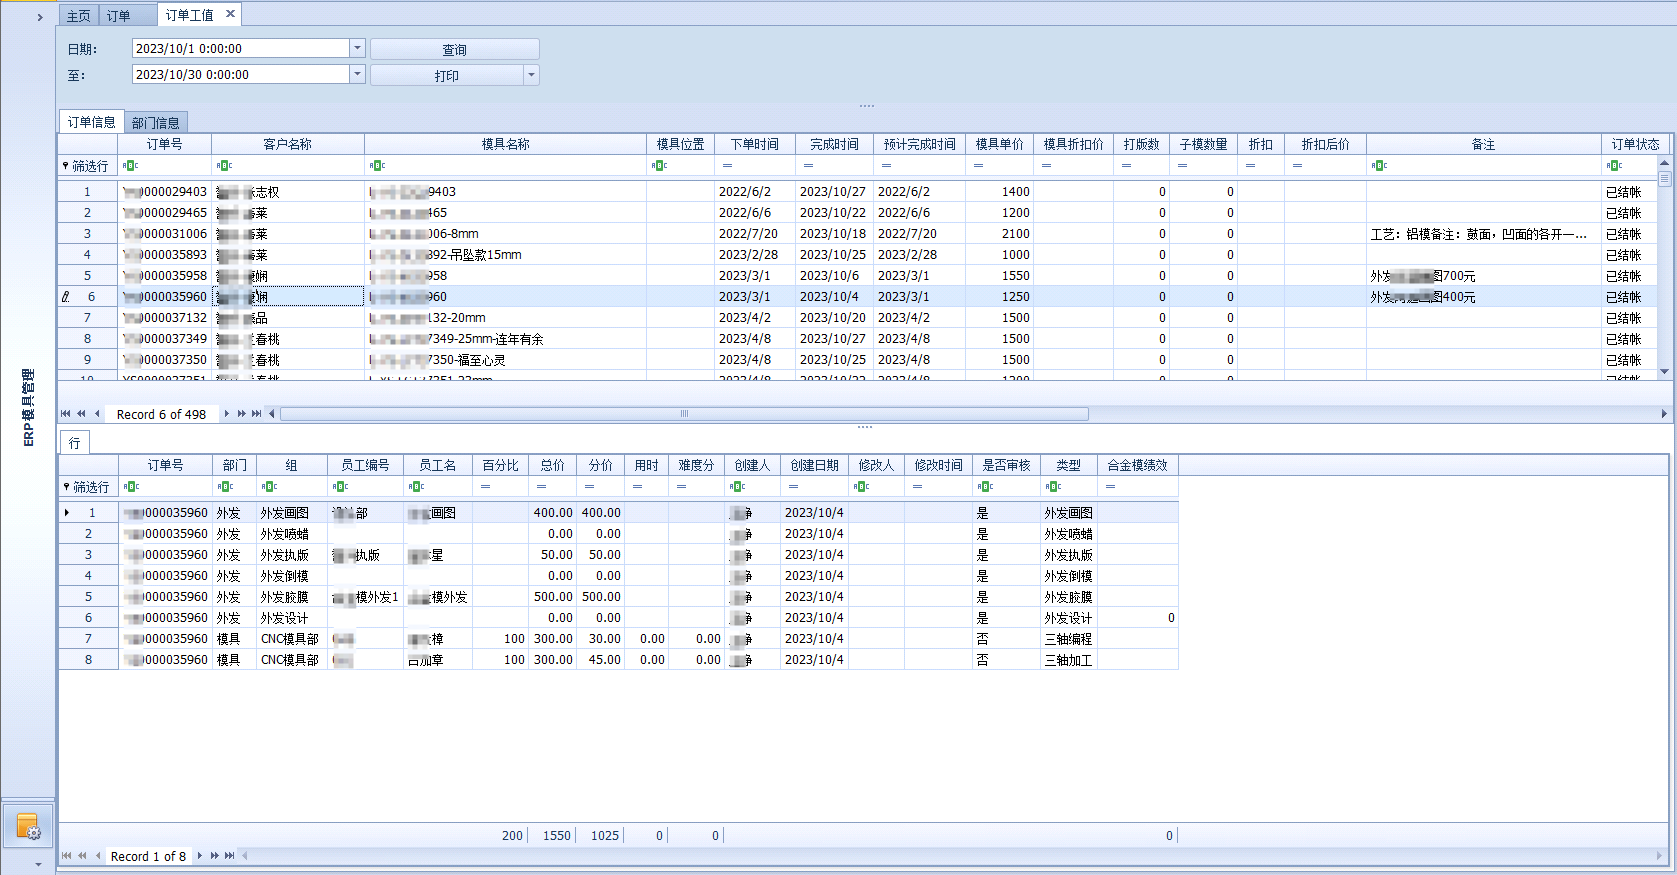The height and width of the screenshot is (875, 1677).
Task: Click the 模具位置 filter condition icon
Action: [x=659, y=166]
